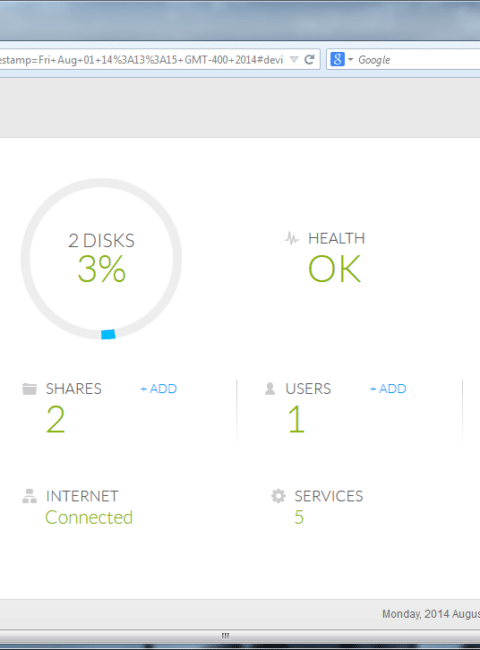This screenshot has height=650, width=480.
Task: Open the Google search engine icon
Action: [x=337, y=59]
